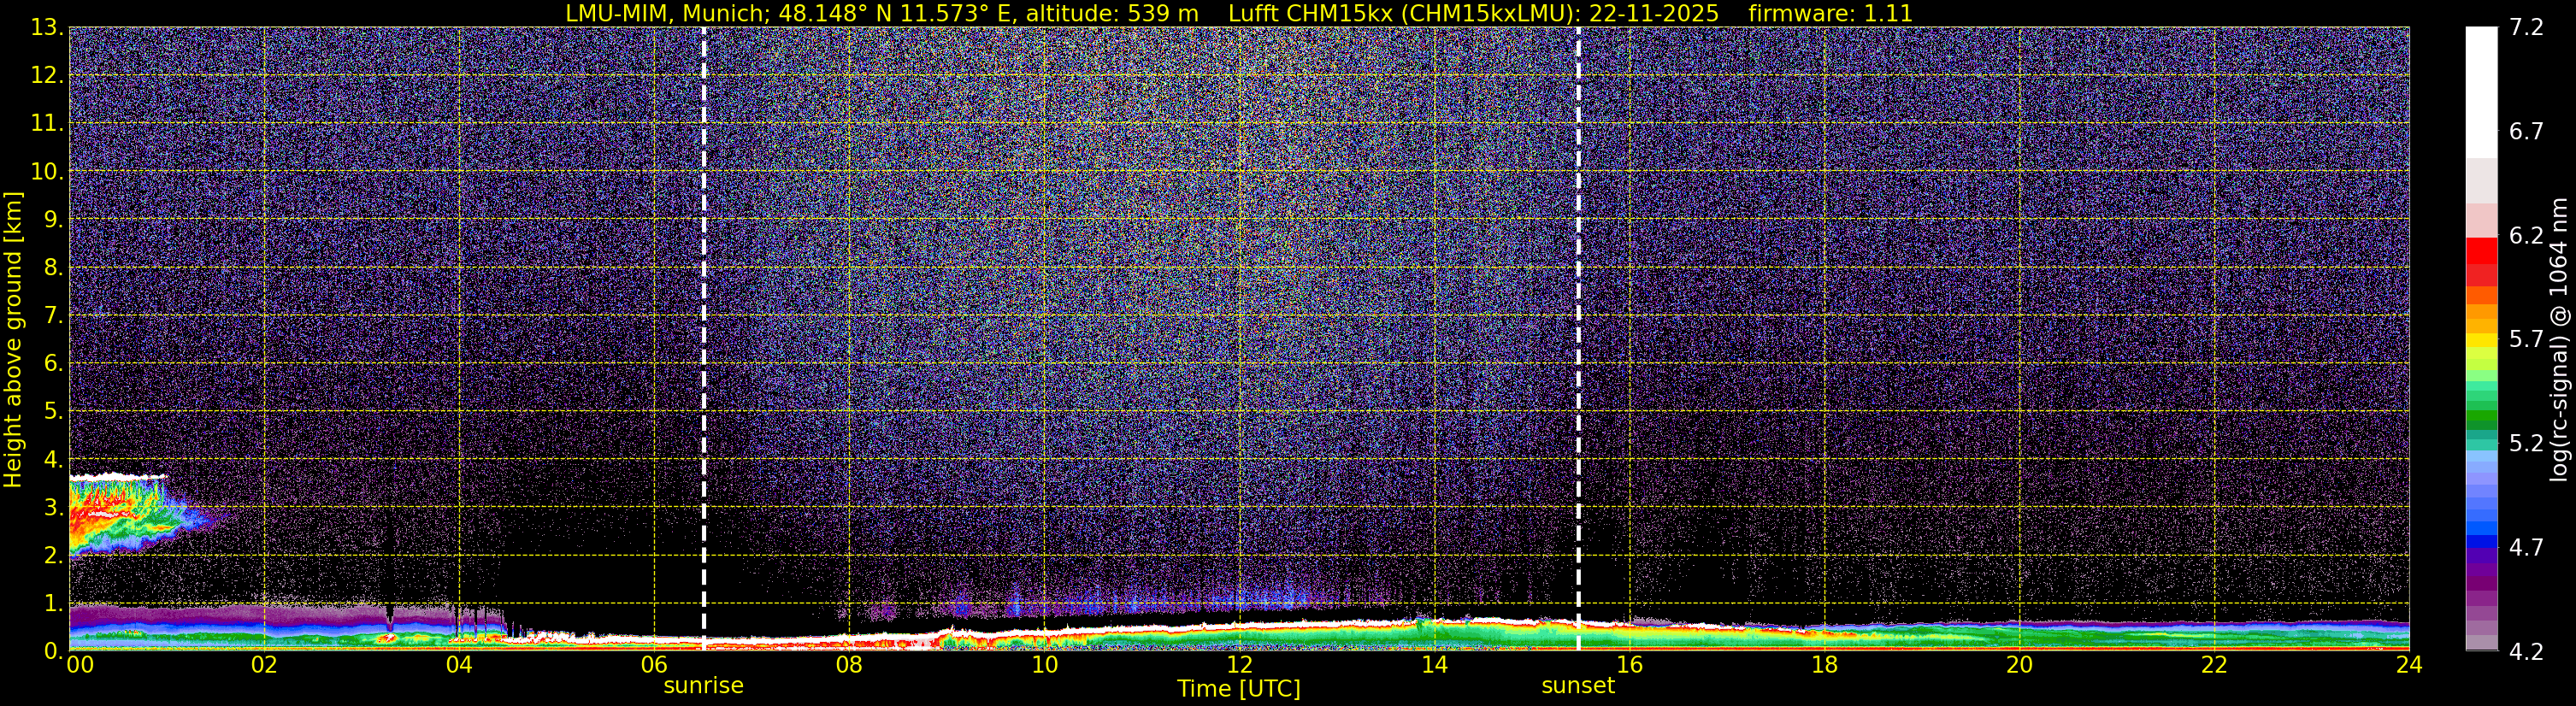2576x706 pixels.
Task: Click the 06 tick on the time axis
Action: (x=654, y=665)
